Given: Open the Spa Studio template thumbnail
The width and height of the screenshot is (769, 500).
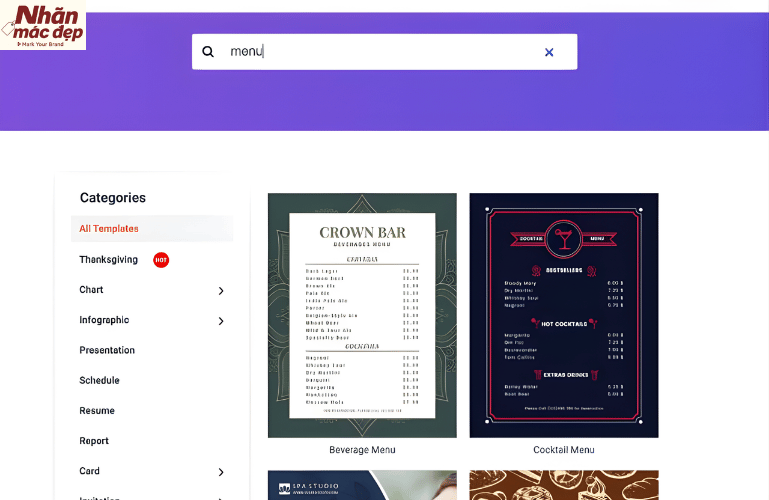Looking at the screenshot, I should click(x=362, y=485).
